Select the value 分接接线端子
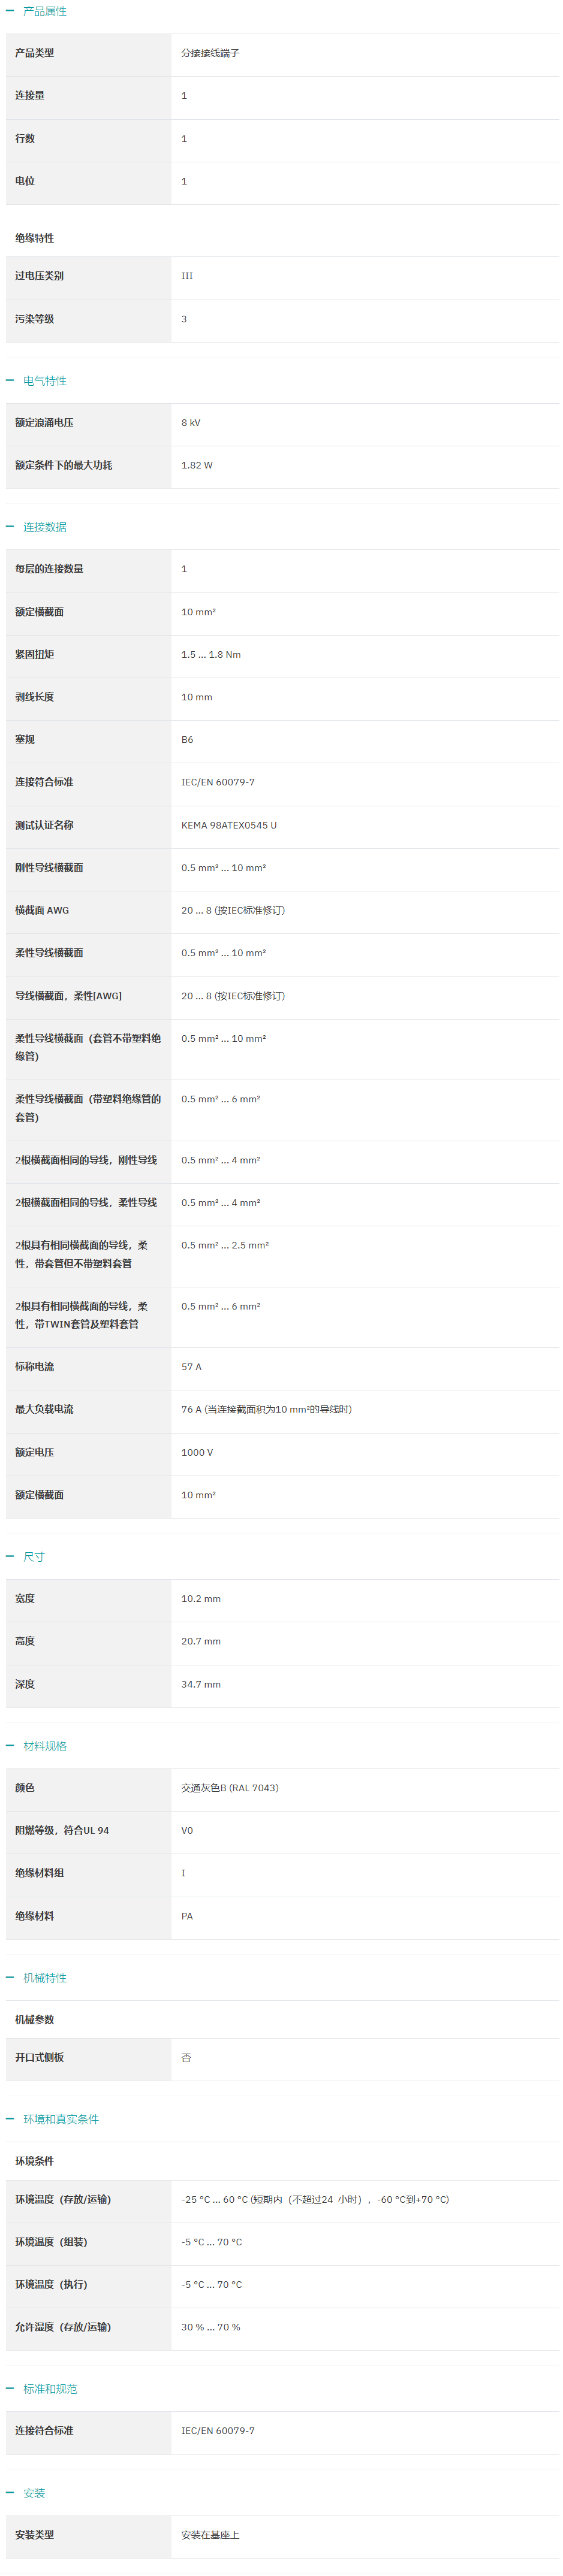 point(210,53)
